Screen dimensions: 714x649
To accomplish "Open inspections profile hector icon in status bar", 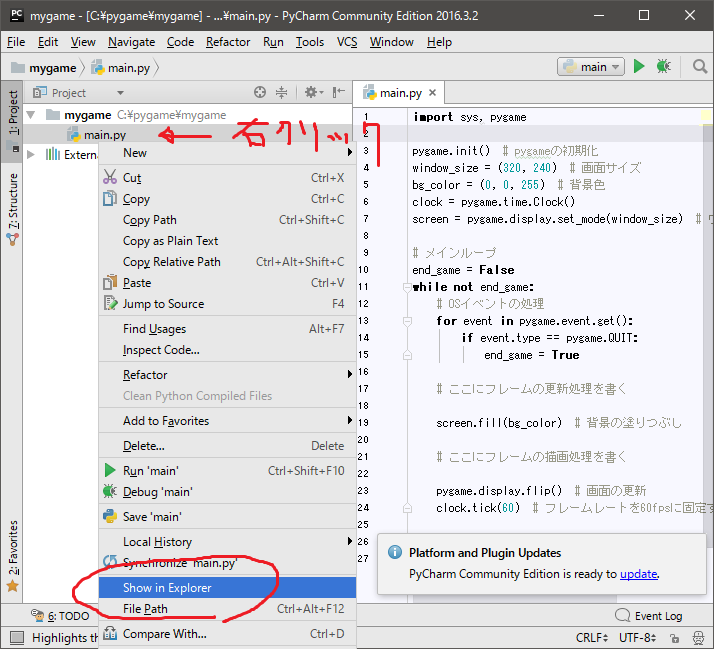I will pos(698,638).
